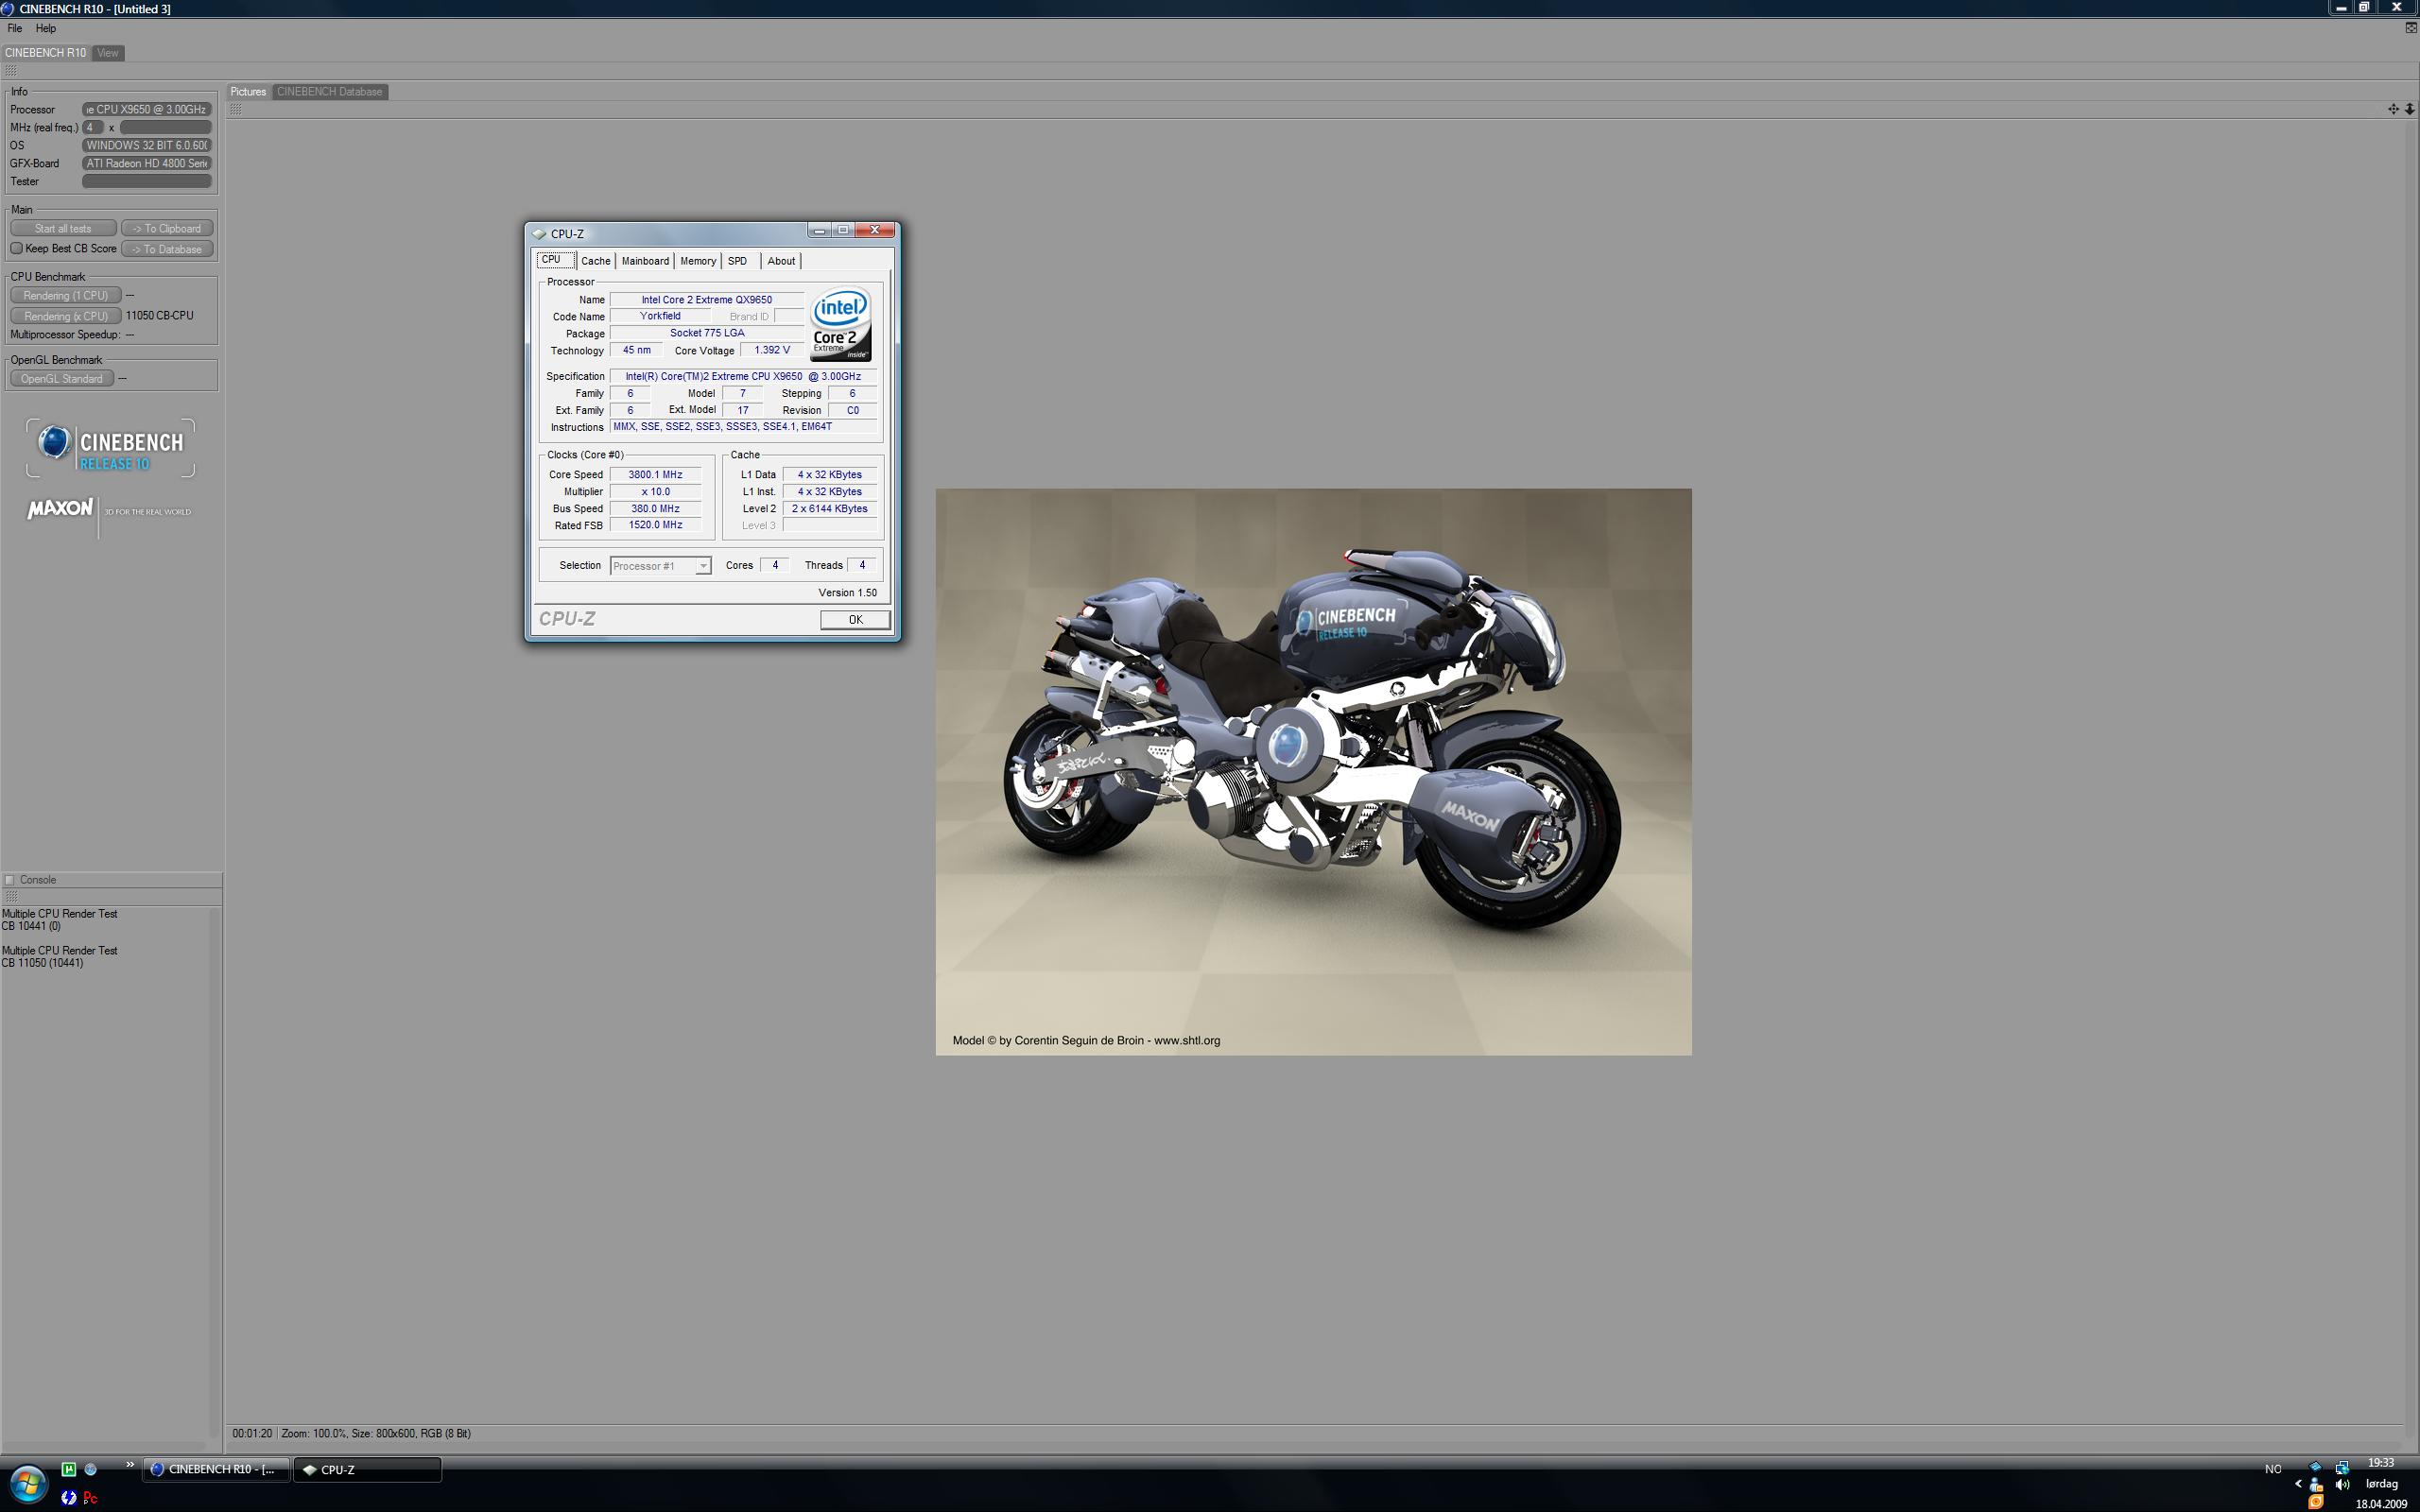Click the picture viewer grip handle icon
This screenshot has height=1512, width=2420.
[236, 109]
